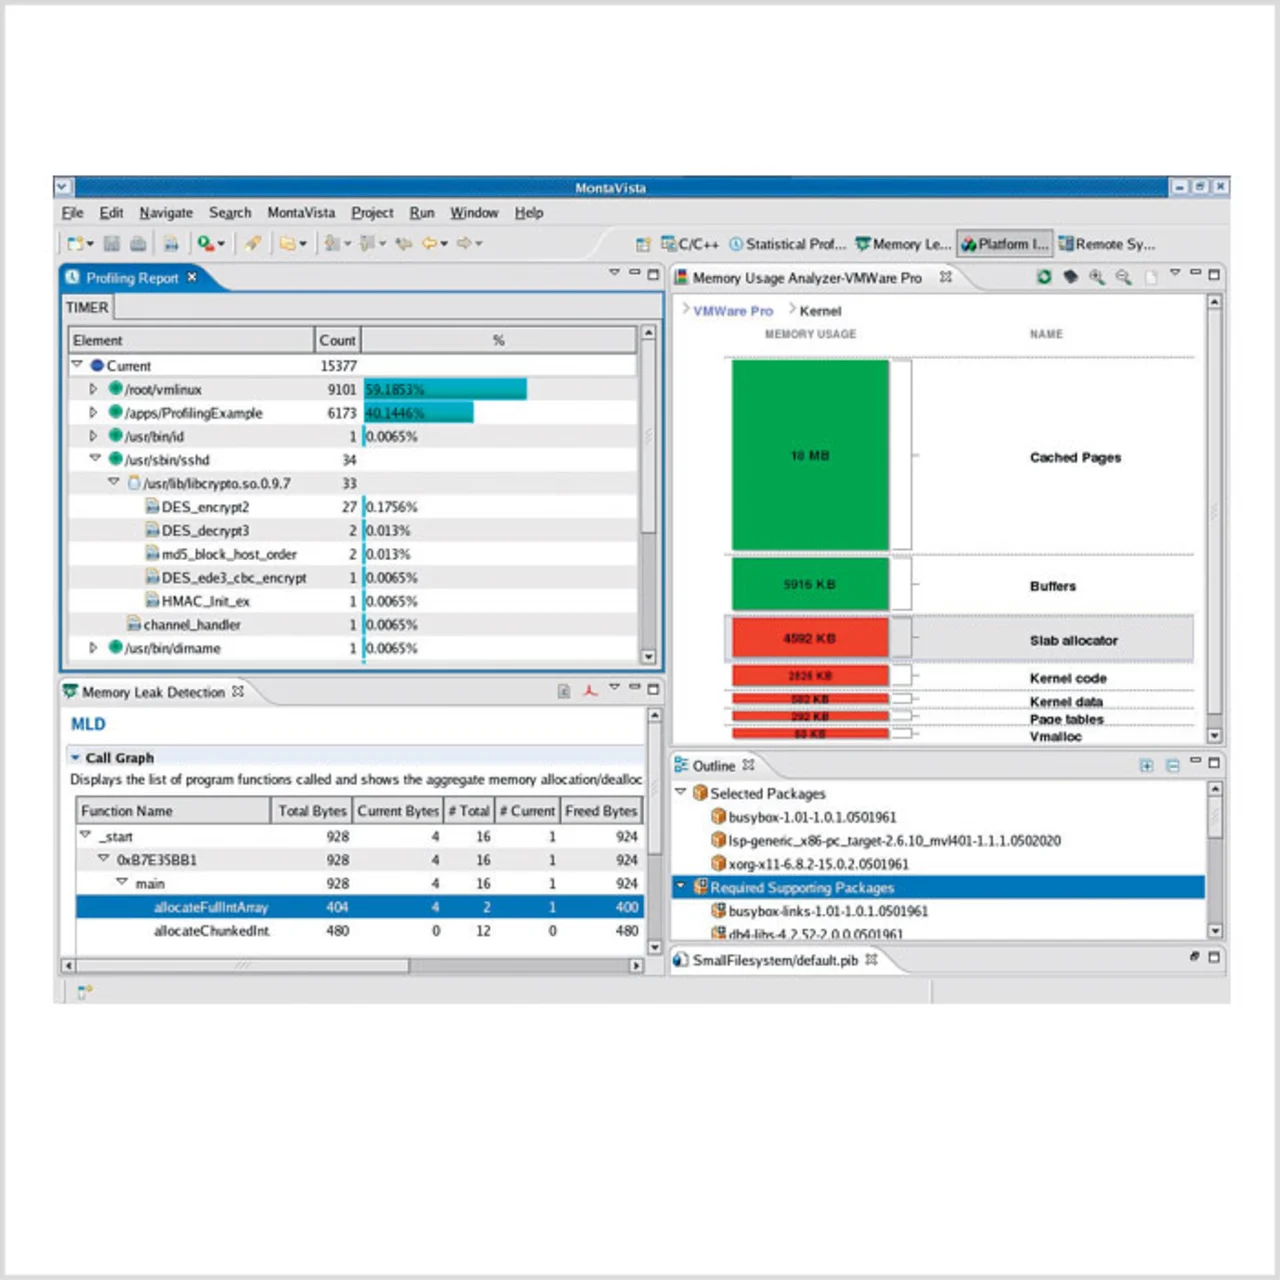This screenshot has height=1280, width=1280.
Task: Collapse the /usr/sbin/sshd tree node
Action: (x=95, y=459)
